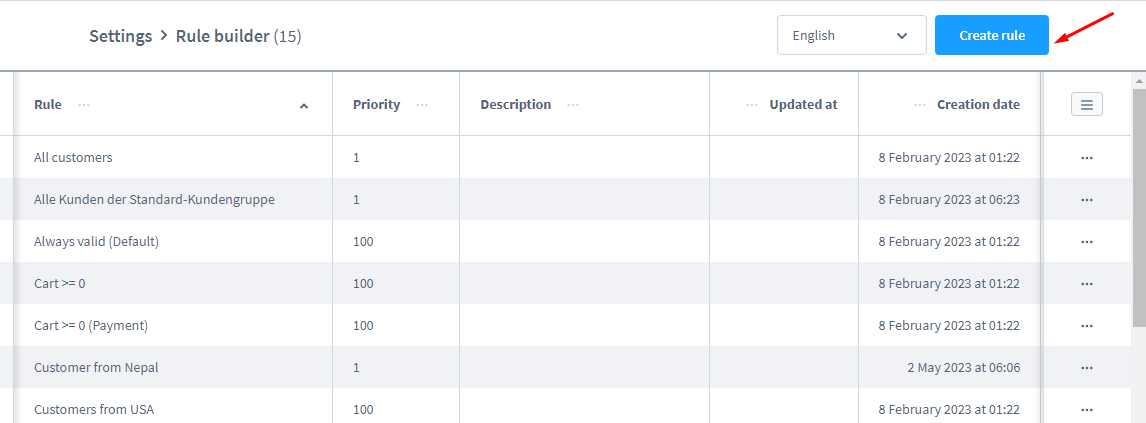Open row actions for All customers rule
This screenshot has height=423, width=1146.
tap(1087, 158)
